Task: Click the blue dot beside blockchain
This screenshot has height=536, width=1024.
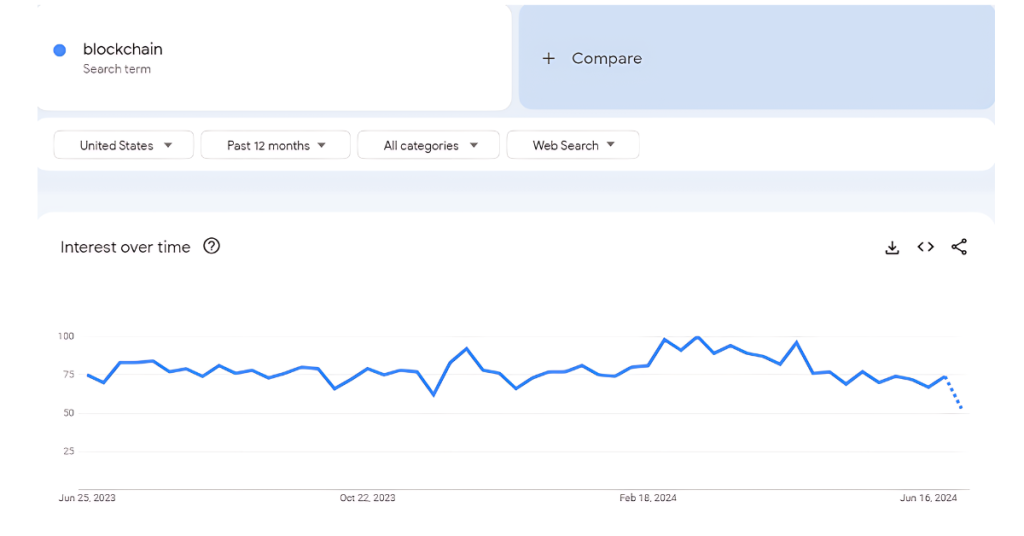Action: (60, 50)
